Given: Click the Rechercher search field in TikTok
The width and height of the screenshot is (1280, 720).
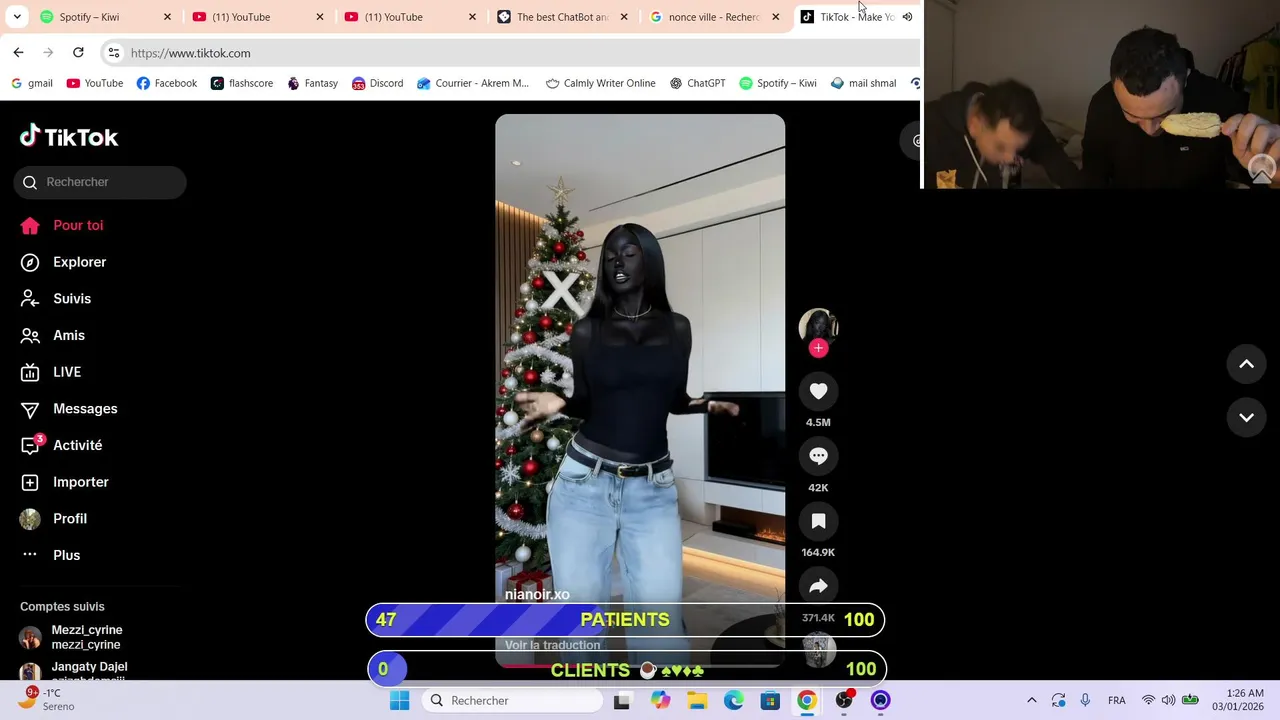Looking at the screenshot, I should (x=100, y=182).
